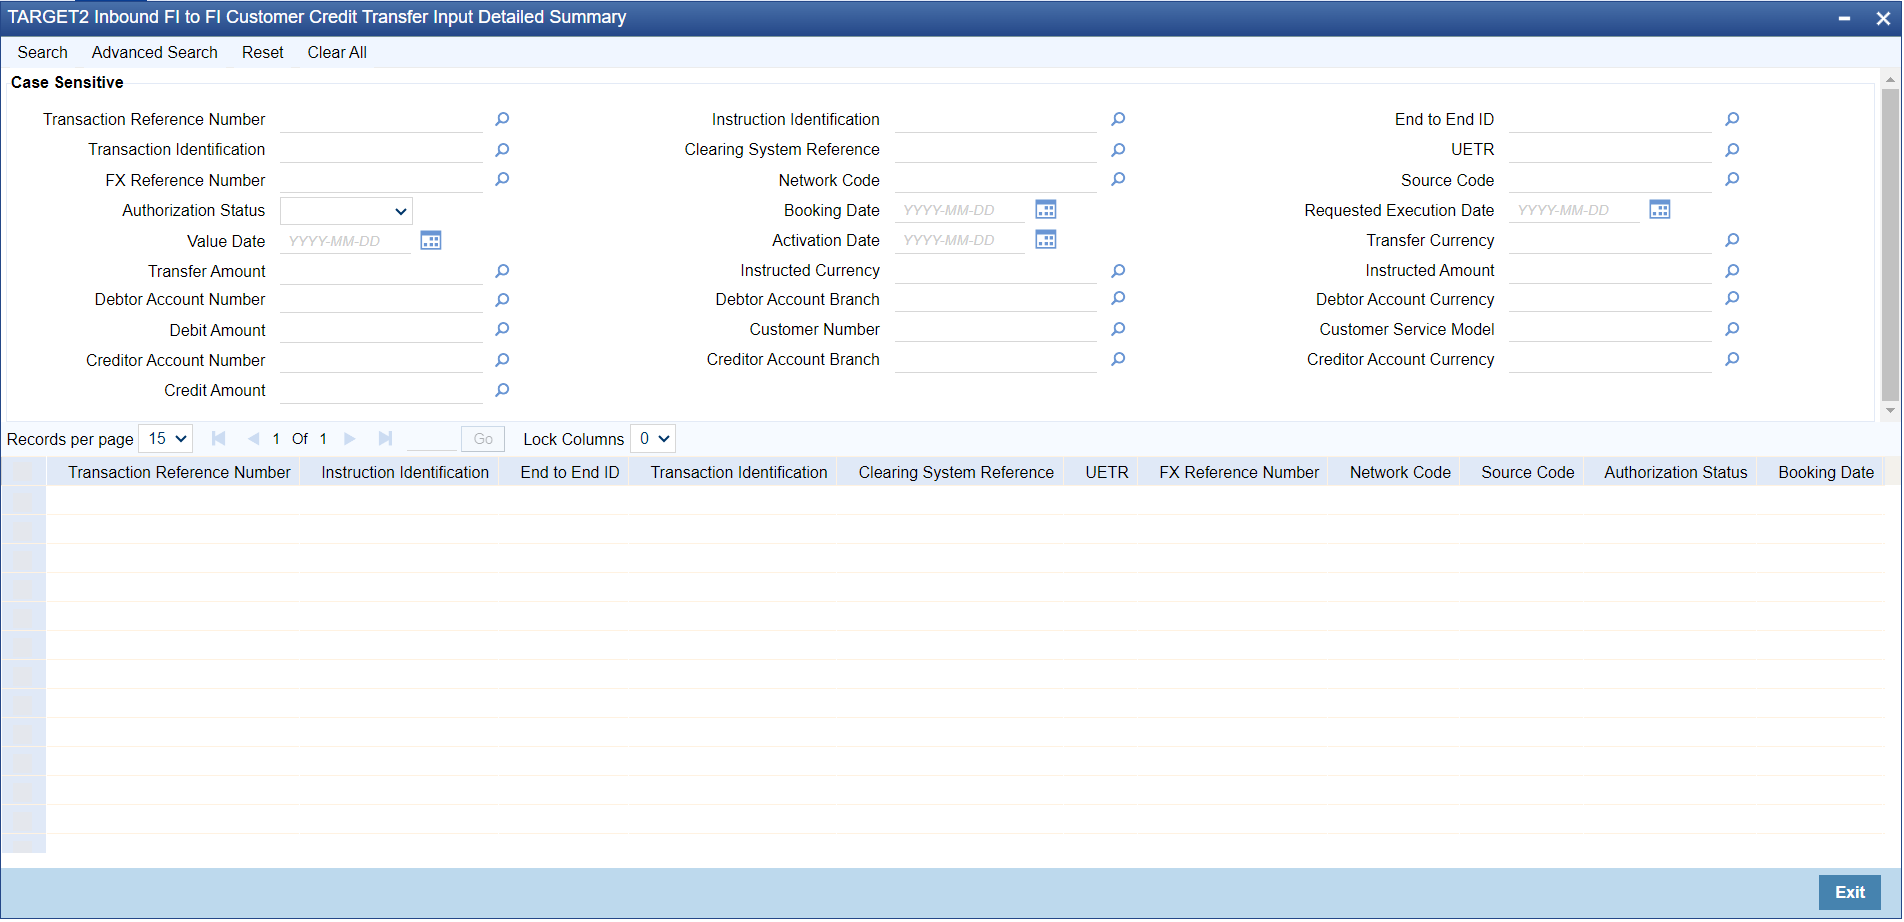Minimize the TARGET2 summary window

(1844, 18)
